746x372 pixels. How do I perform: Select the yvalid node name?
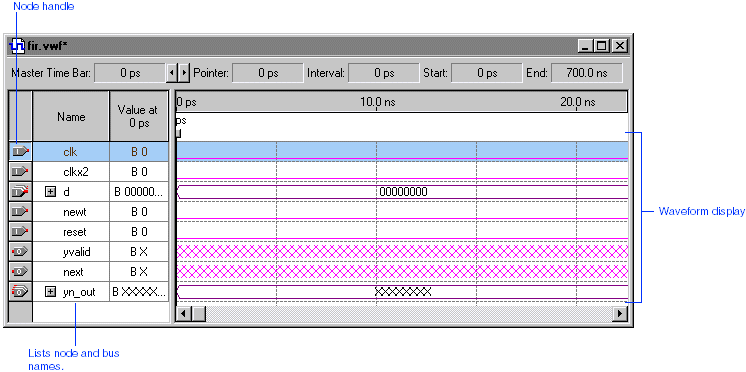pos(76,252)
